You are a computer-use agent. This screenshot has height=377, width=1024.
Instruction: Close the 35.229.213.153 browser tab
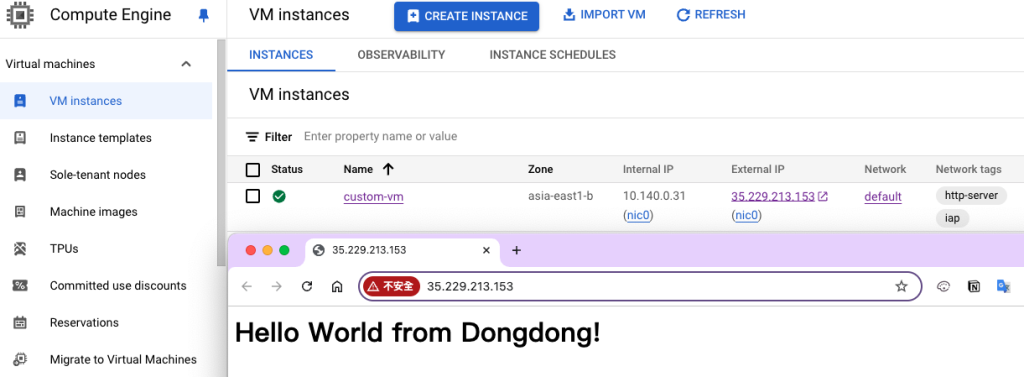(486, 250)
